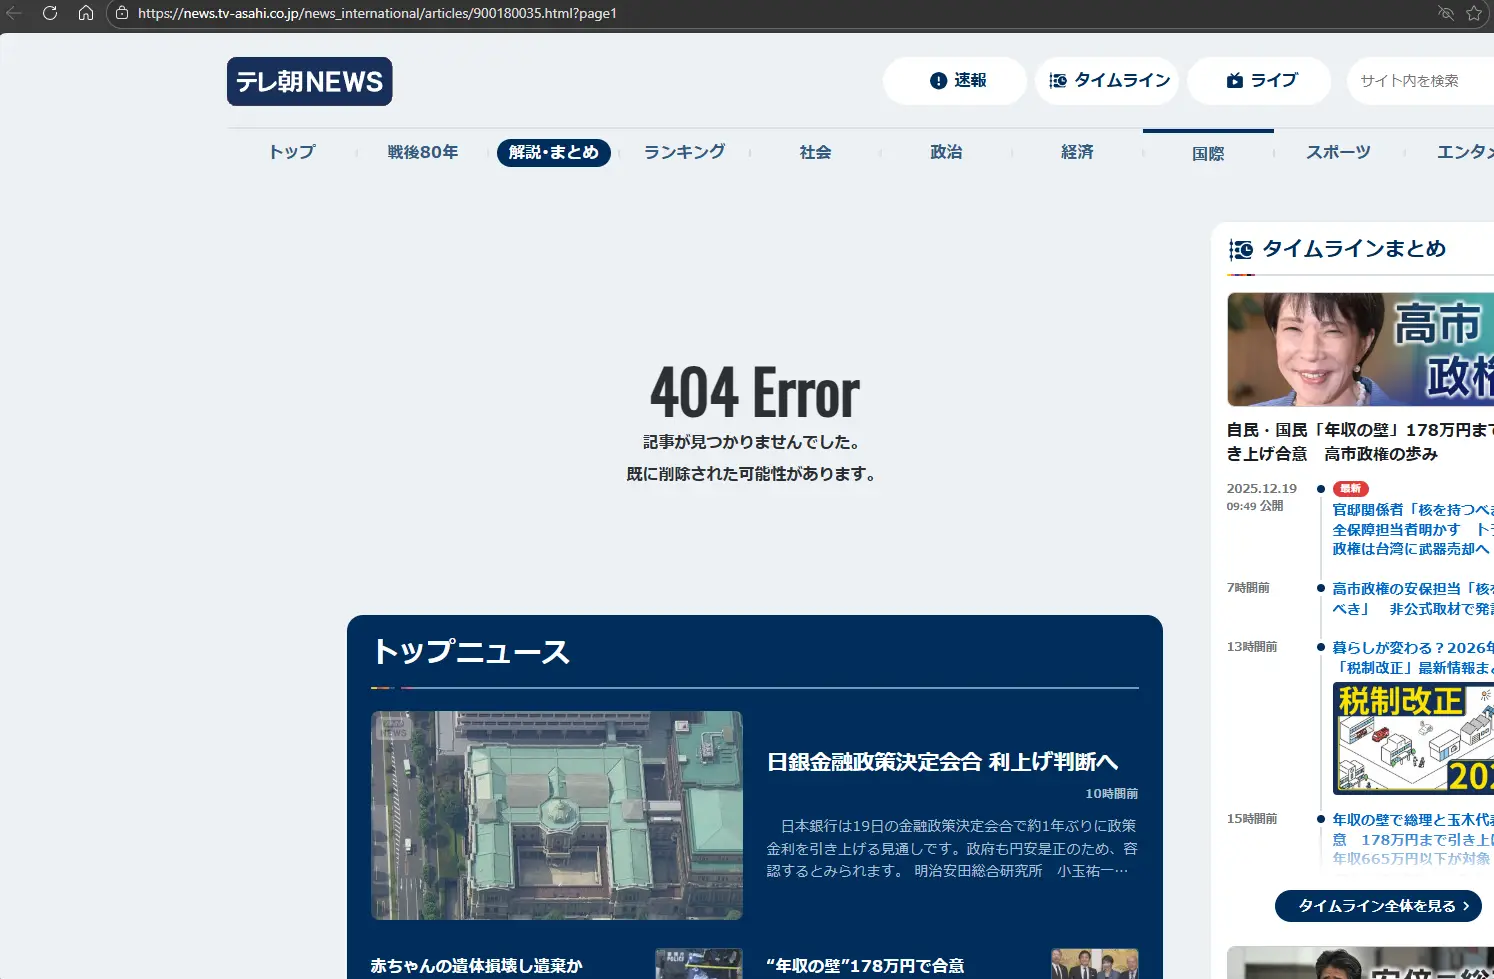This screenshot has width=1494, height=979.
Task: Open the tracking protection eye icon
Action: click(1445, 13)
